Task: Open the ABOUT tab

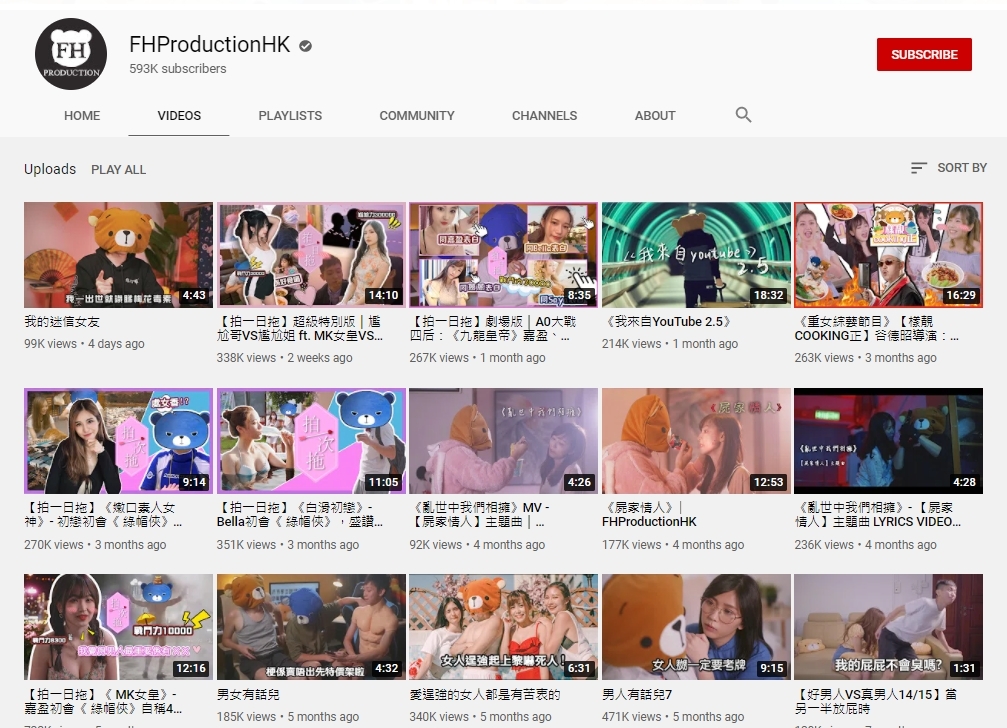Action: coord(655,116)
